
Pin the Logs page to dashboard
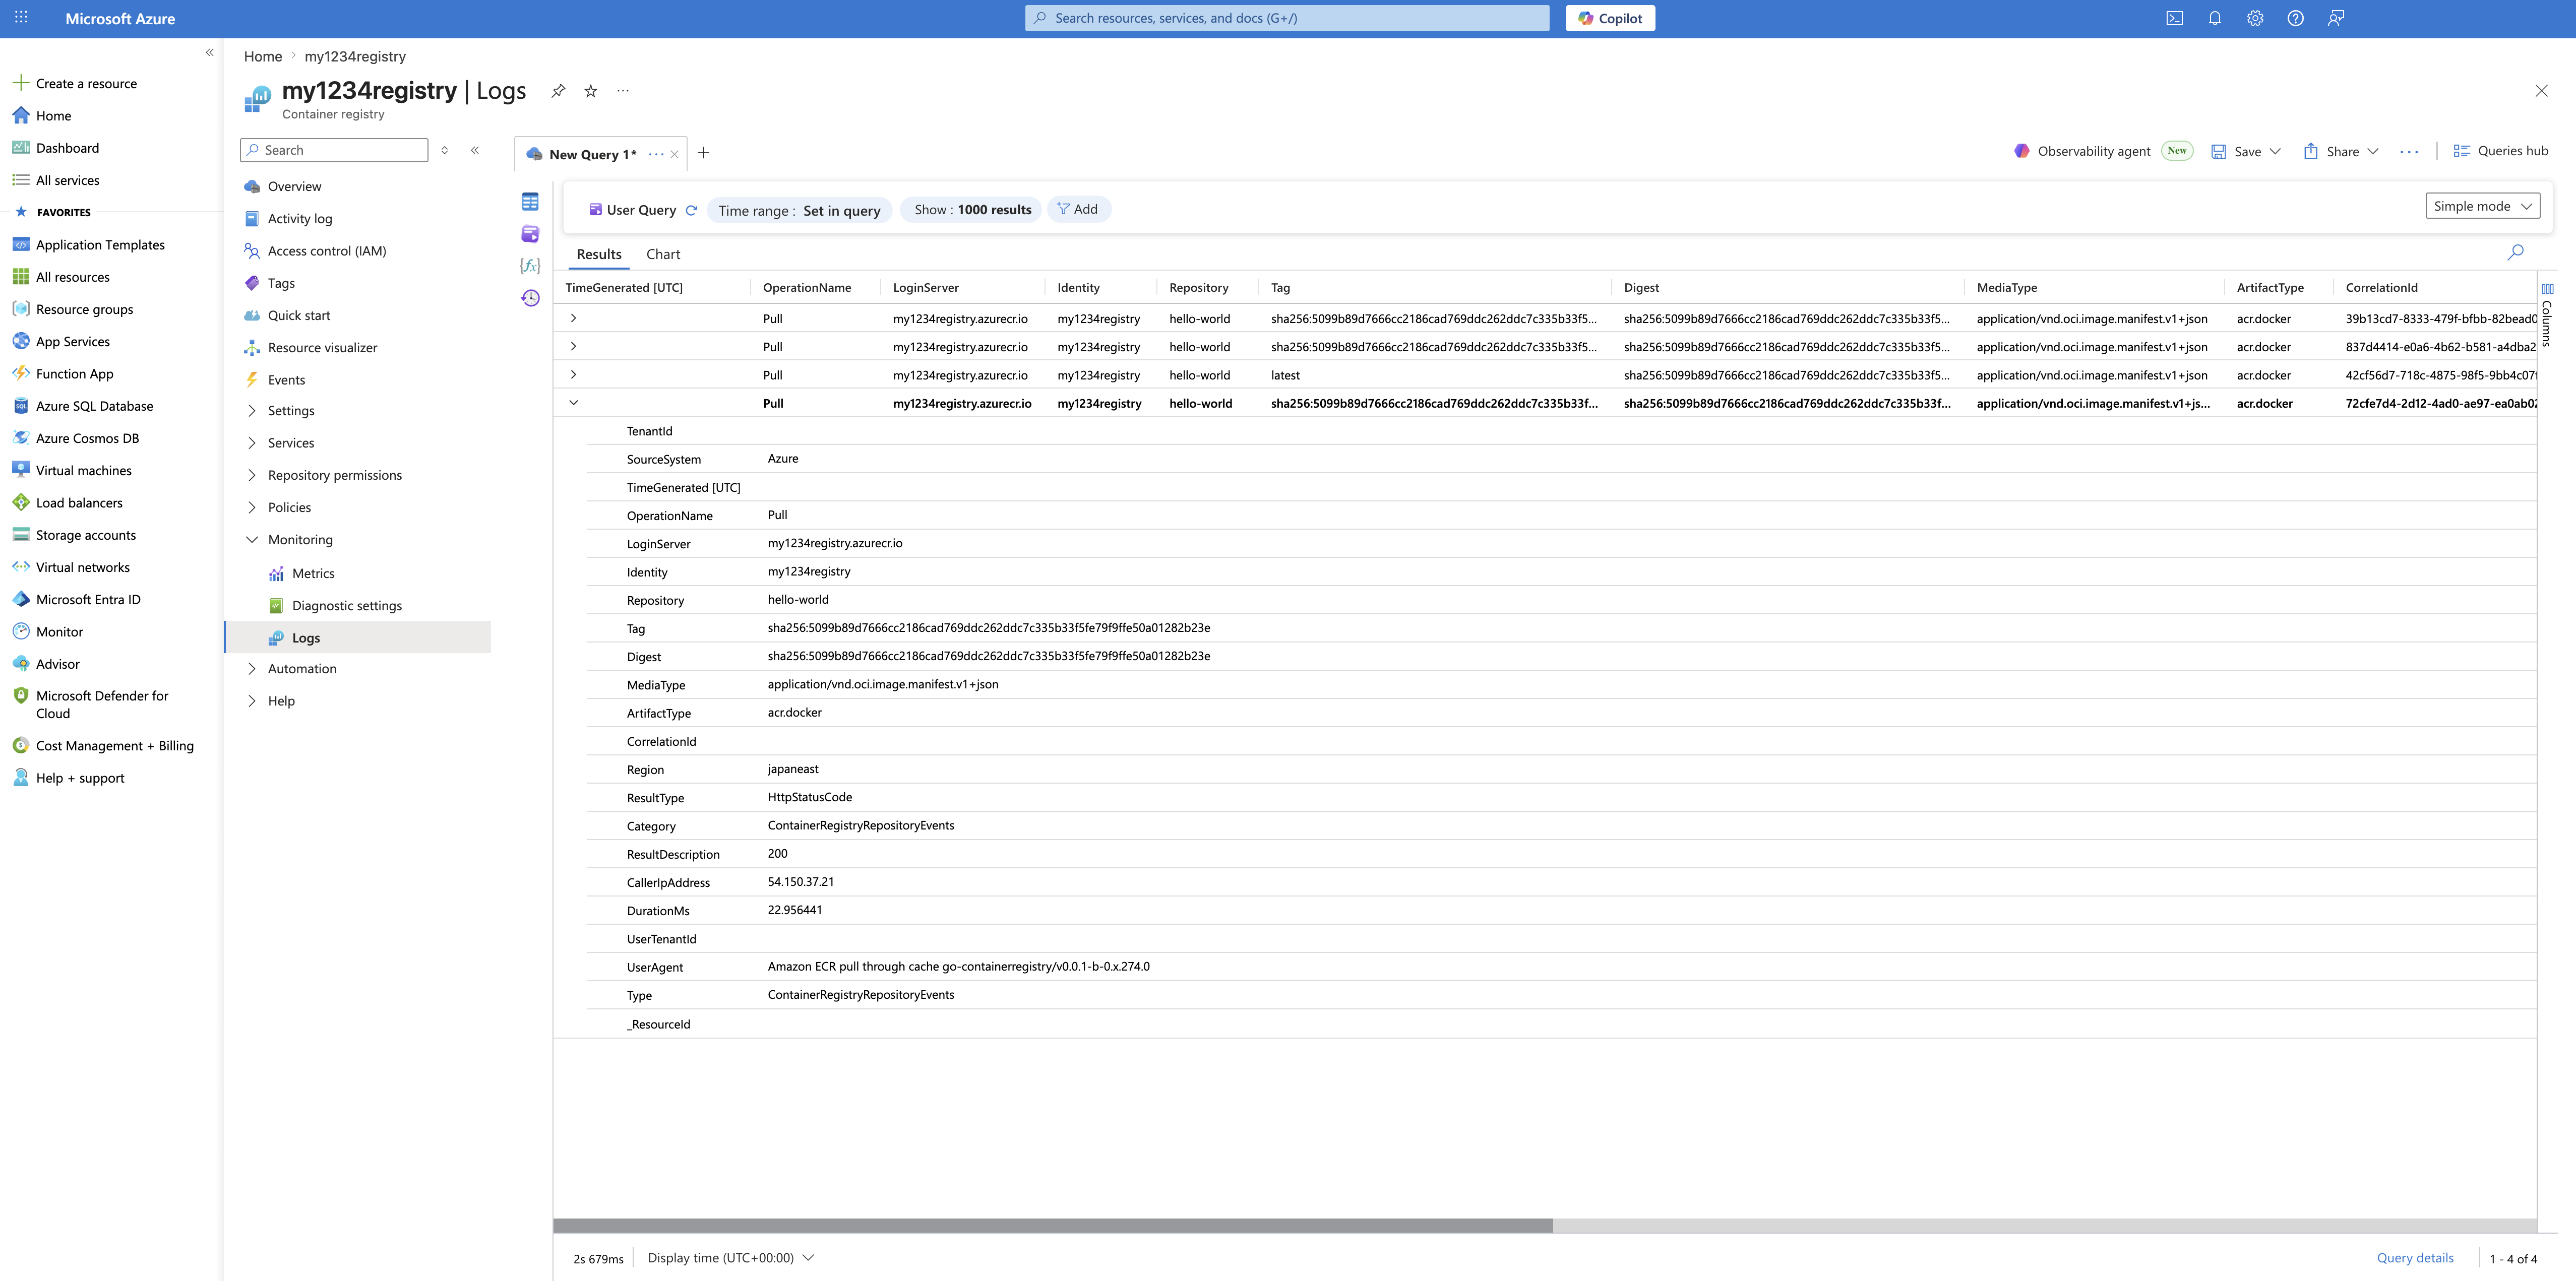click(x=558, y=91)
